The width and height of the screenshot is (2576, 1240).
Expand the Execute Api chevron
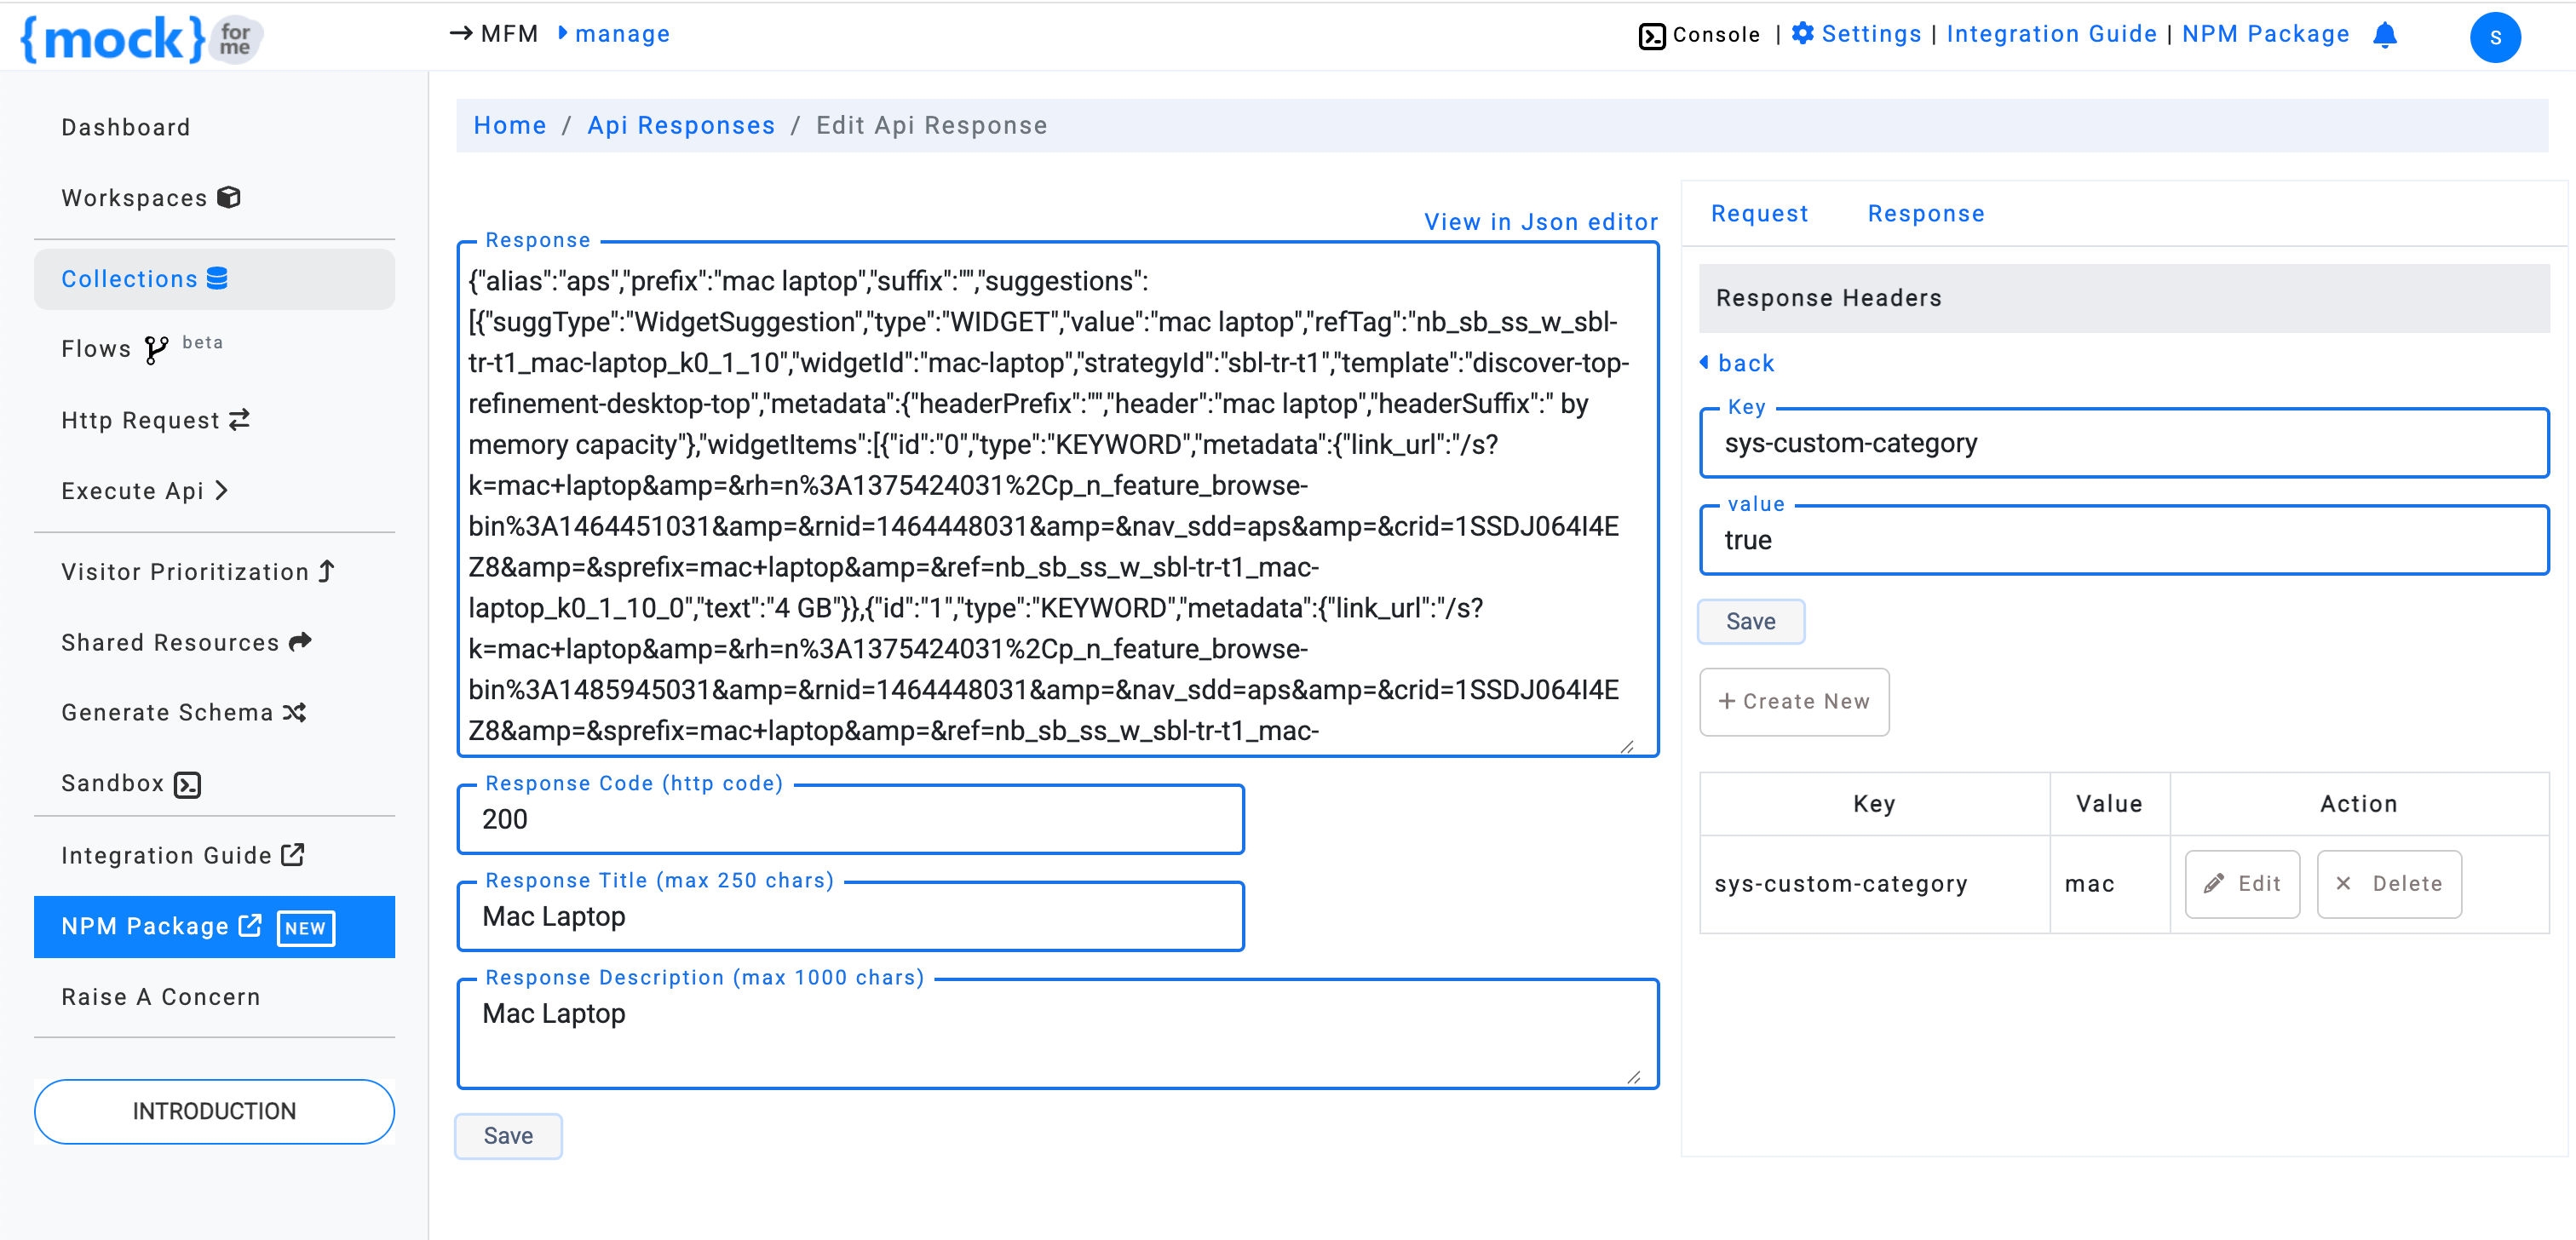point(222,490)
